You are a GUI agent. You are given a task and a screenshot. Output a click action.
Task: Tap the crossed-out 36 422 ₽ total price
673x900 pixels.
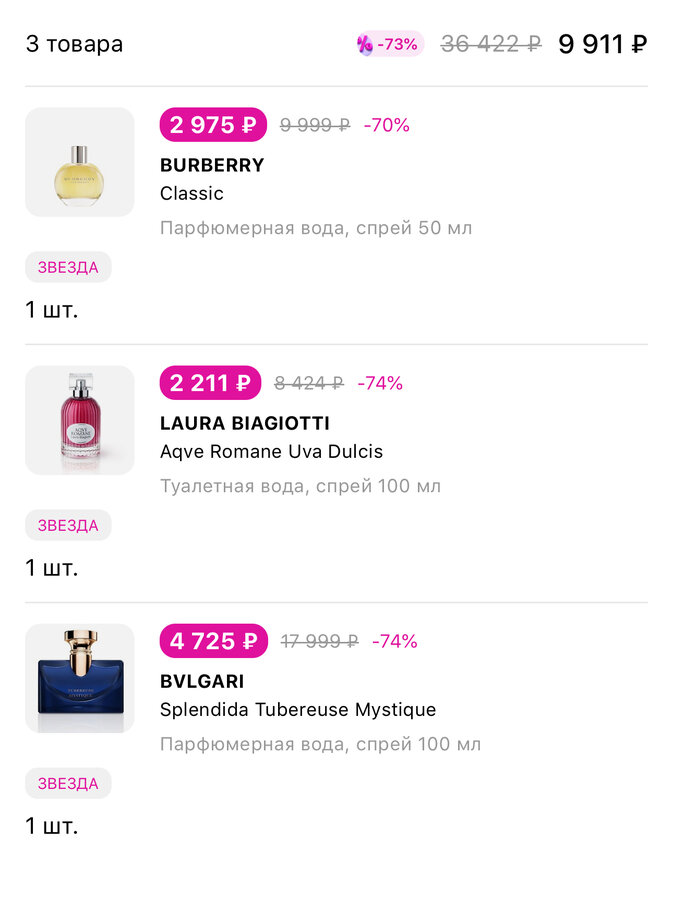(491, 44)
